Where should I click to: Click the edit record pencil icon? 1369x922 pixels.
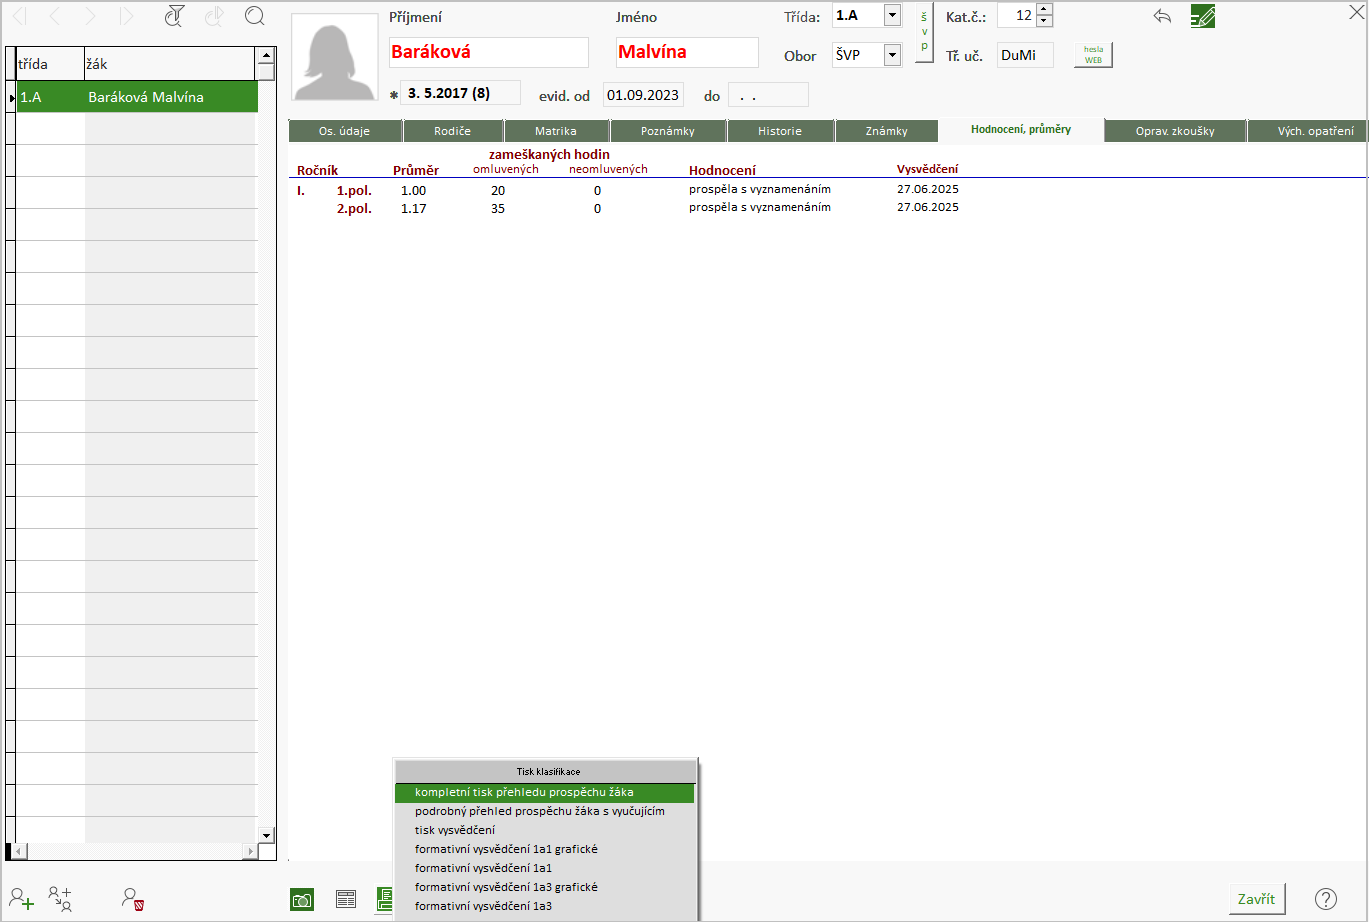pos(1202,16)
